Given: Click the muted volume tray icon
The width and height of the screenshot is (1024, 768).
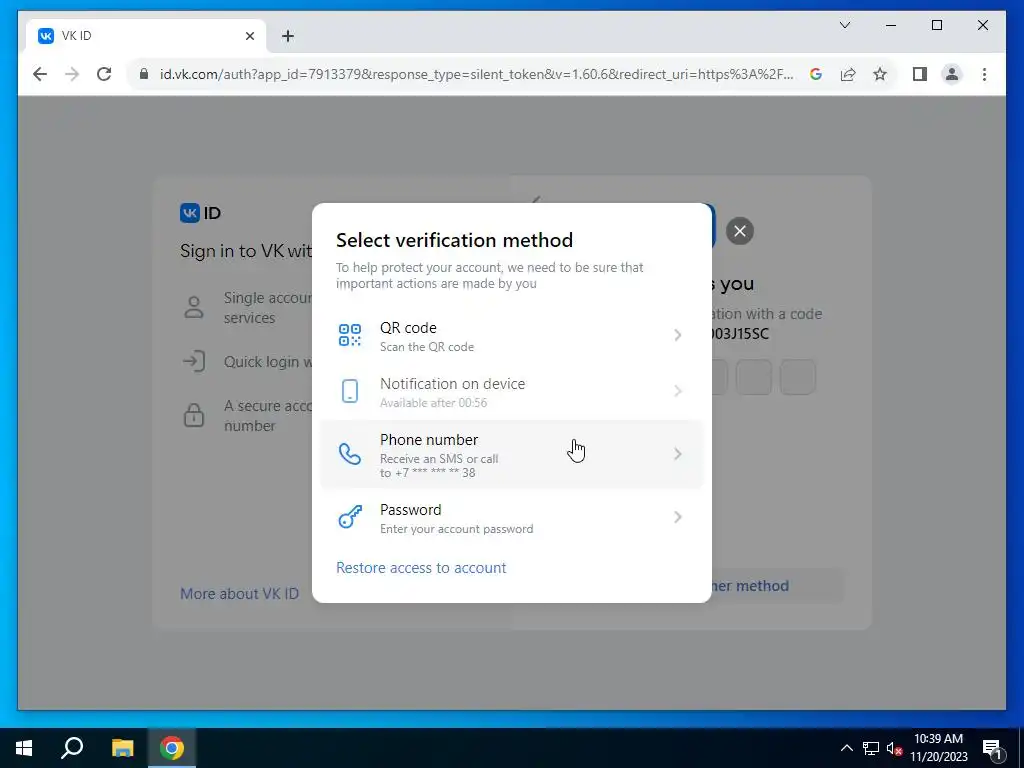Looking at the screenshot, I should pos(894,748).
